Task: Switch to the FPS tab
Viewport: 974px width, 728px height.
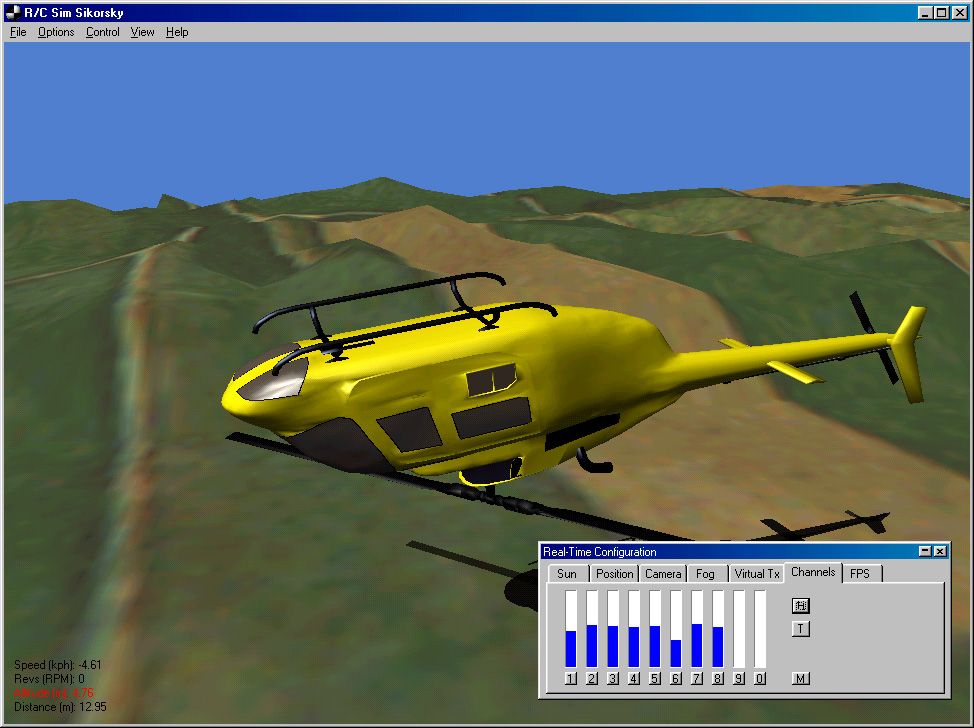Action: click(861, 573)
